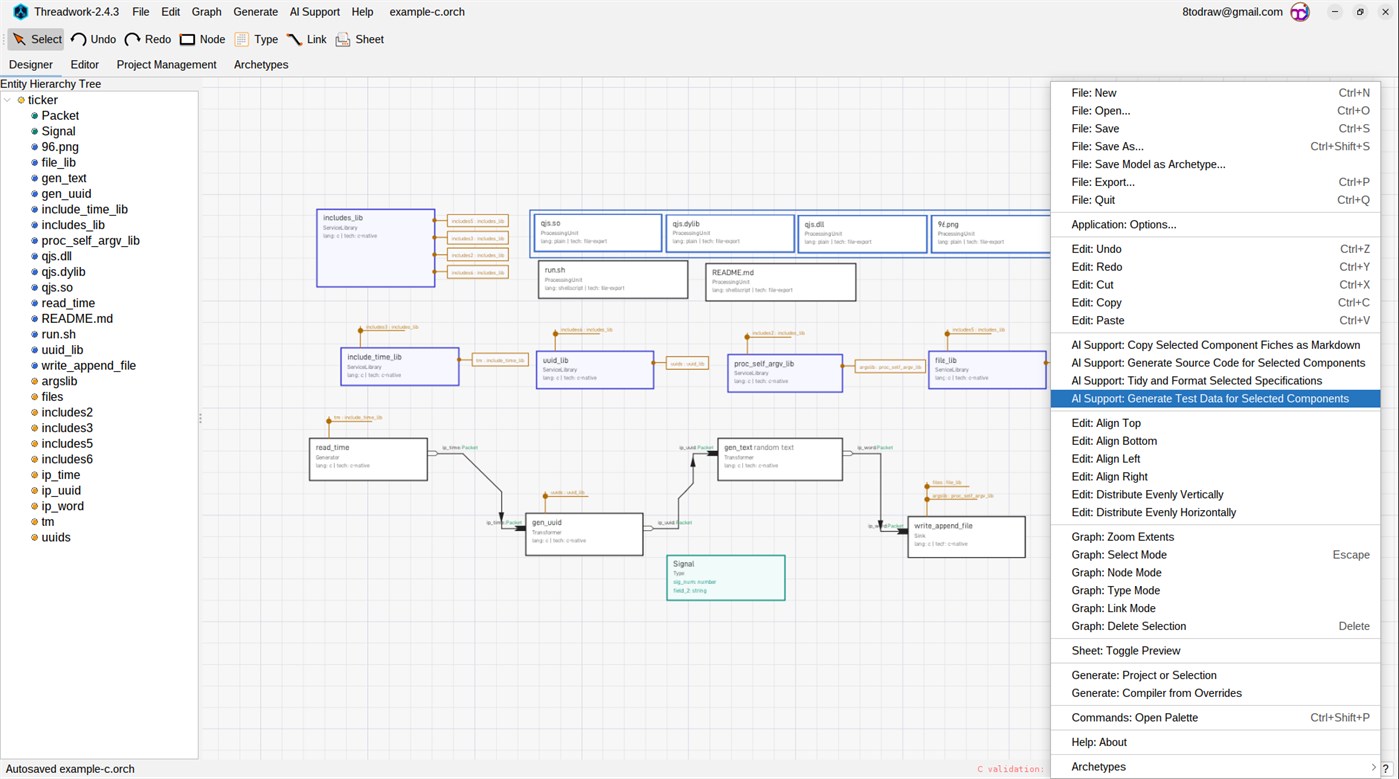Toggle the Sheet tool
This screenshot has width=1399, height=779.
point(360,39)
